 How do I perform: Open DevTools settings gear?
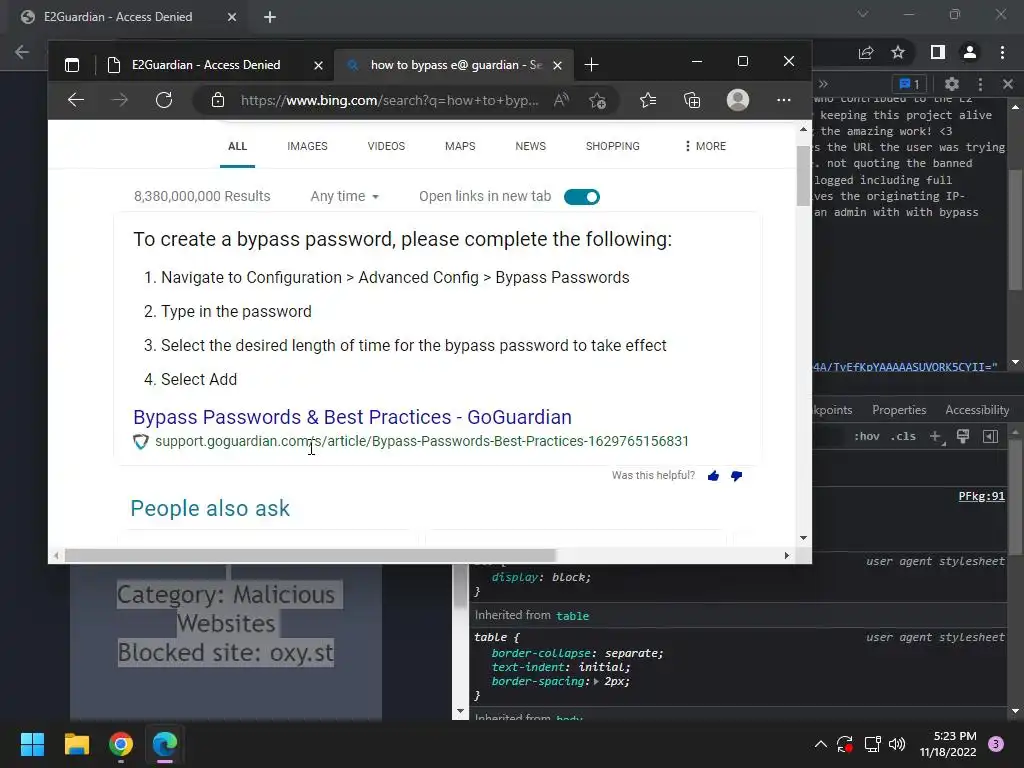coord(952,84)
